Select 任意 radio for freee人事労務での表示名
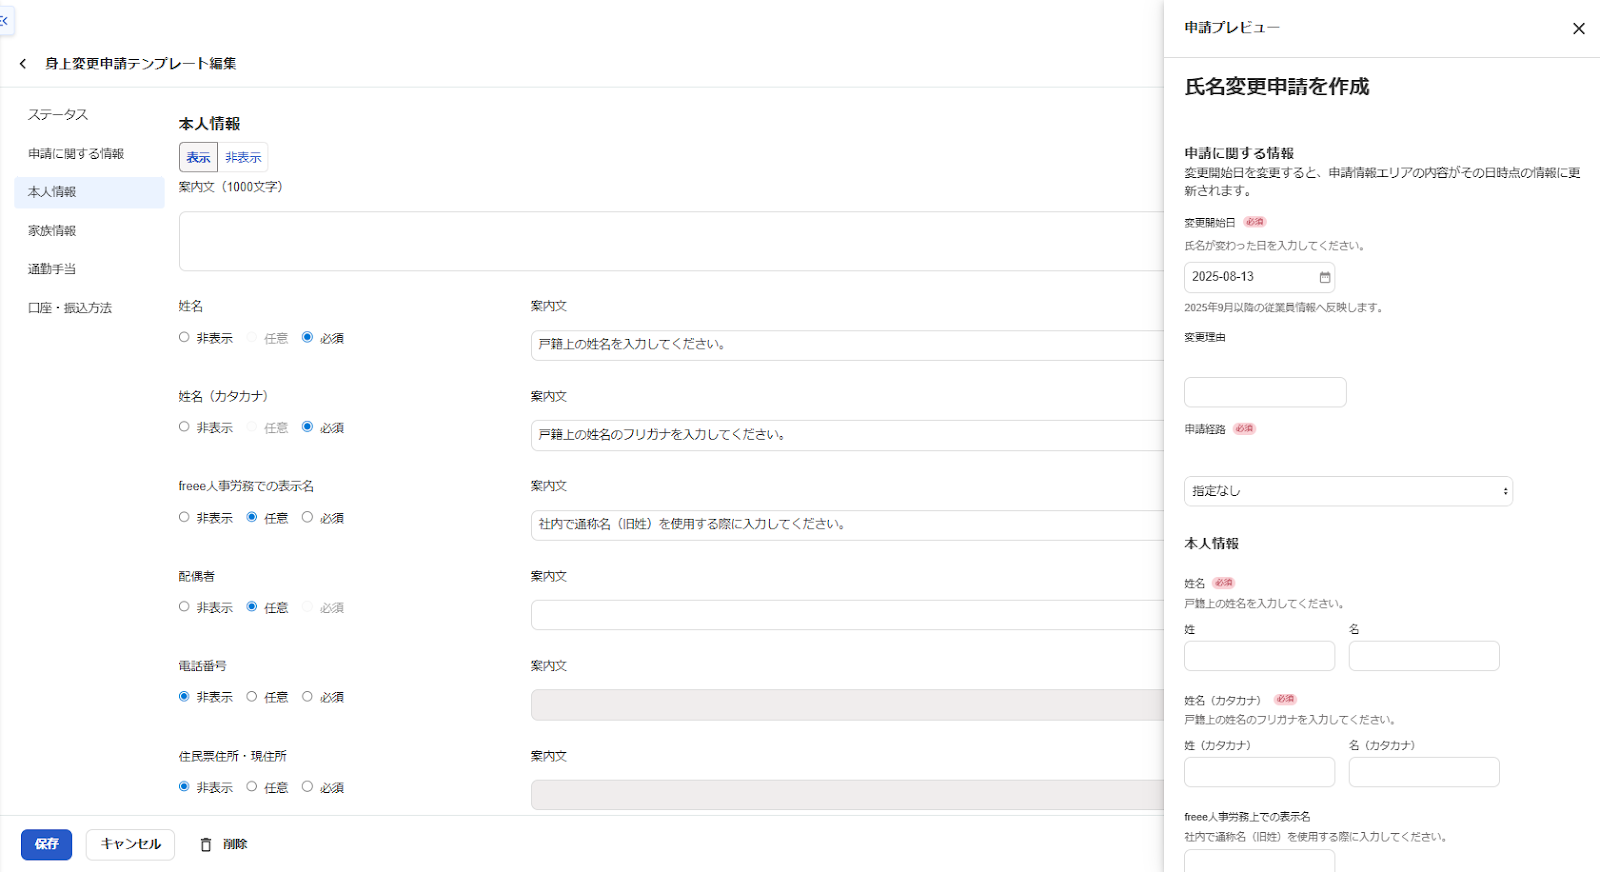 click(252, 517)
